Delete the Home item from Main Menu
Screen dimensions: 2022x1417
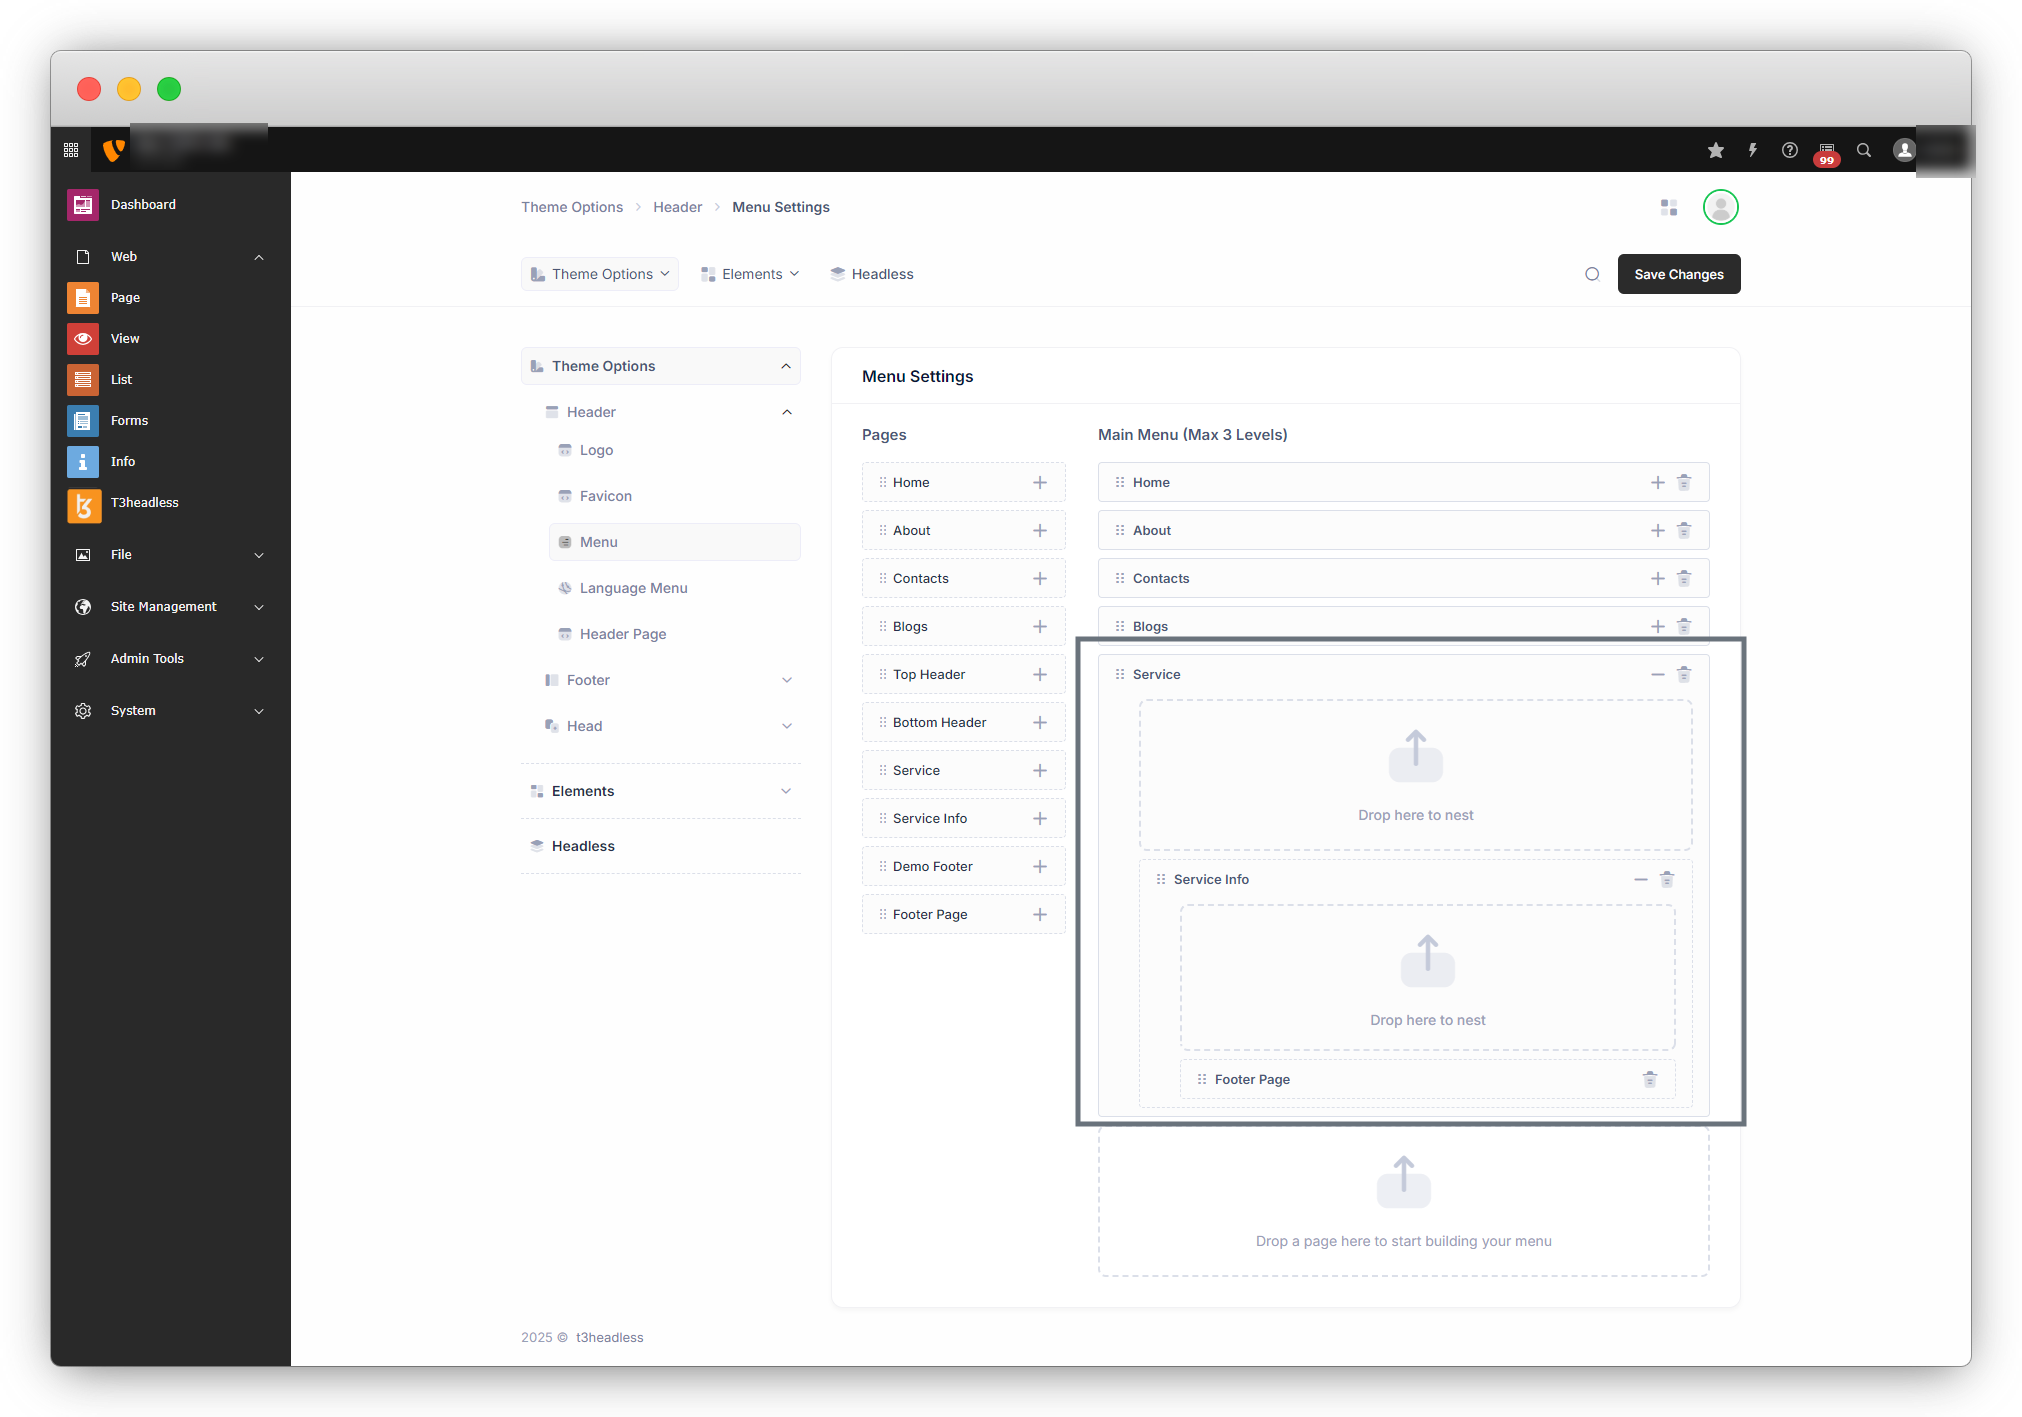pyautogui.click(x=1684, y=482)
